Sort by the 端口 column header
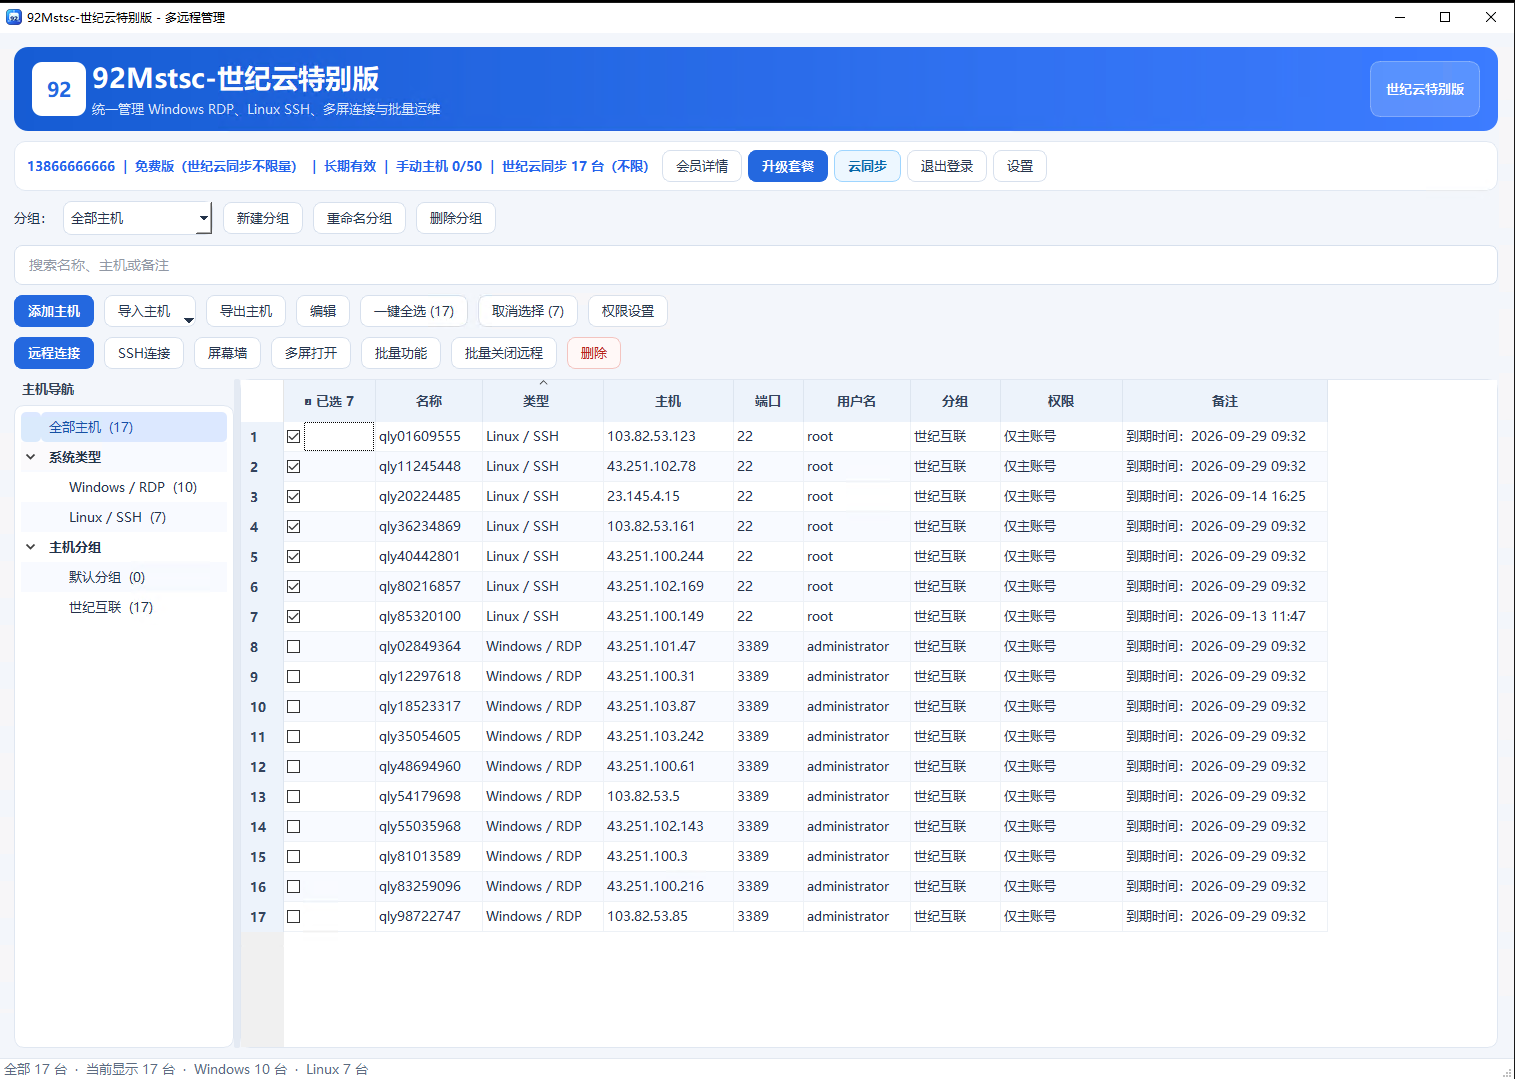The image size is (1515, 1079). [x=768, y=401]
